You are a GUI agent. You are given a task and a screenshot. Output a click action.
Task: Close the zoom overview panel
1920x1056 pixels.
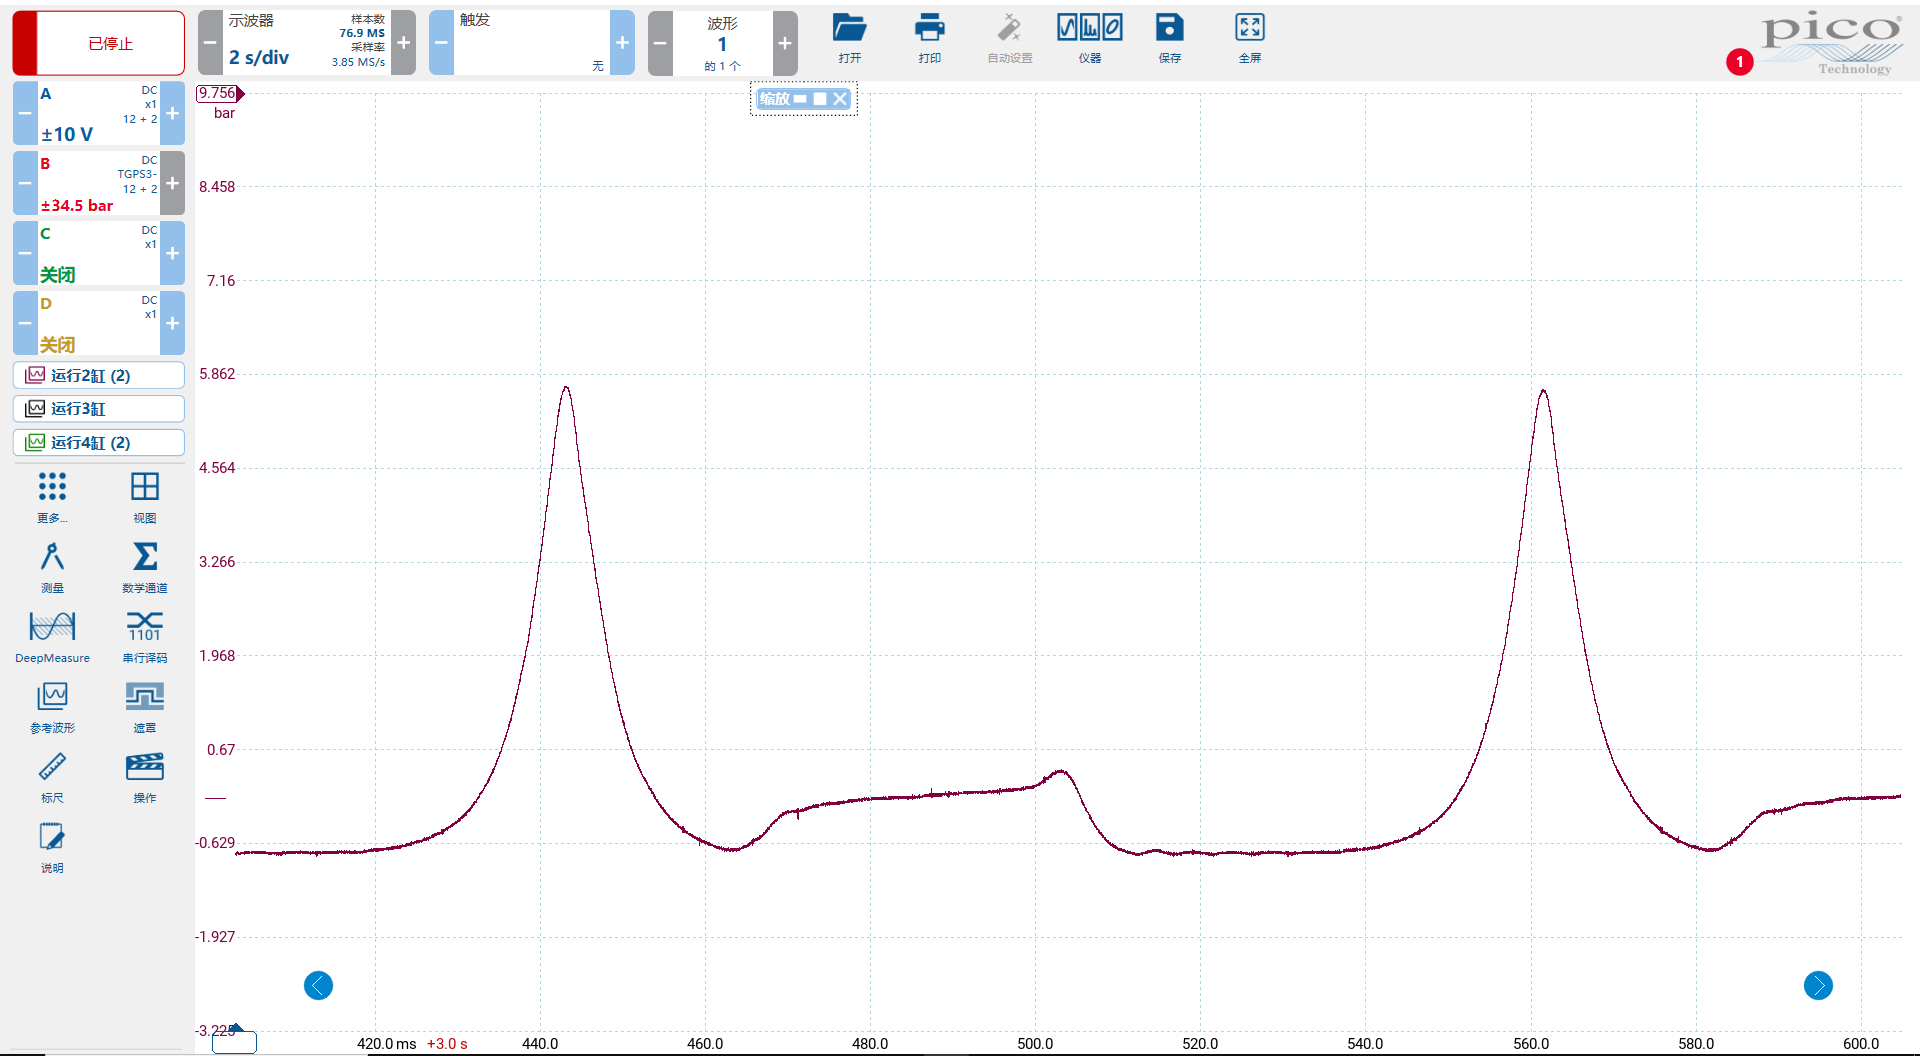(x=840, y=98)
